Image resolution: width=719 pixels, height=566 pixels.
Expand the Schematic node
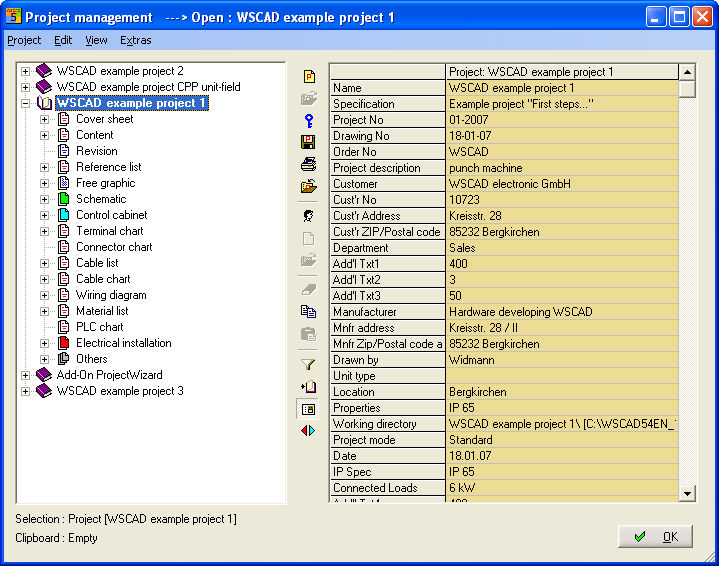pos(44,200)
